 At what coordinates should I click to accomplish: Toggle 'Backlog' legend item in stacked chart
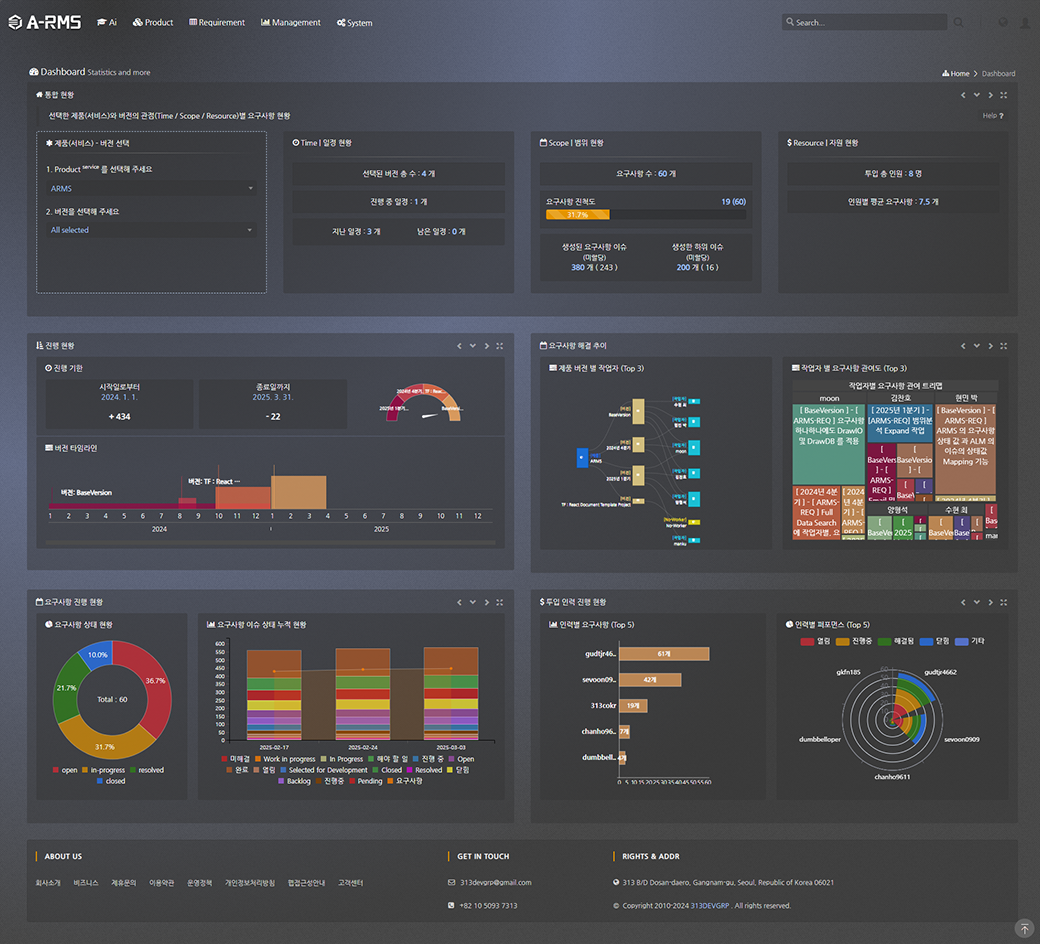click(292, 781)
